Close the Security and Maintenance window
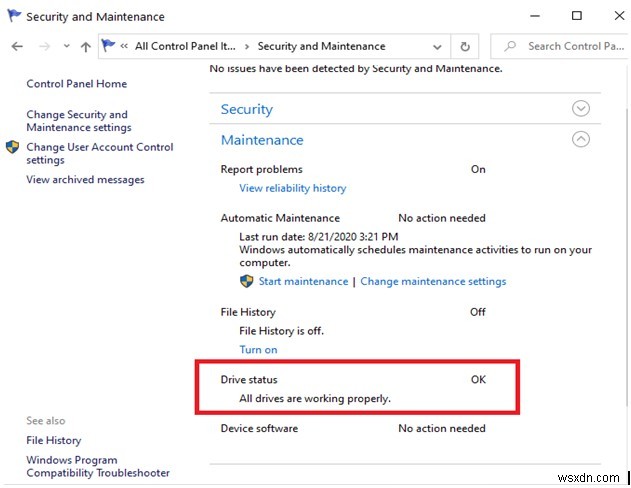The height and width of the screenshot is (488, 631). click(x=619, y=16)
